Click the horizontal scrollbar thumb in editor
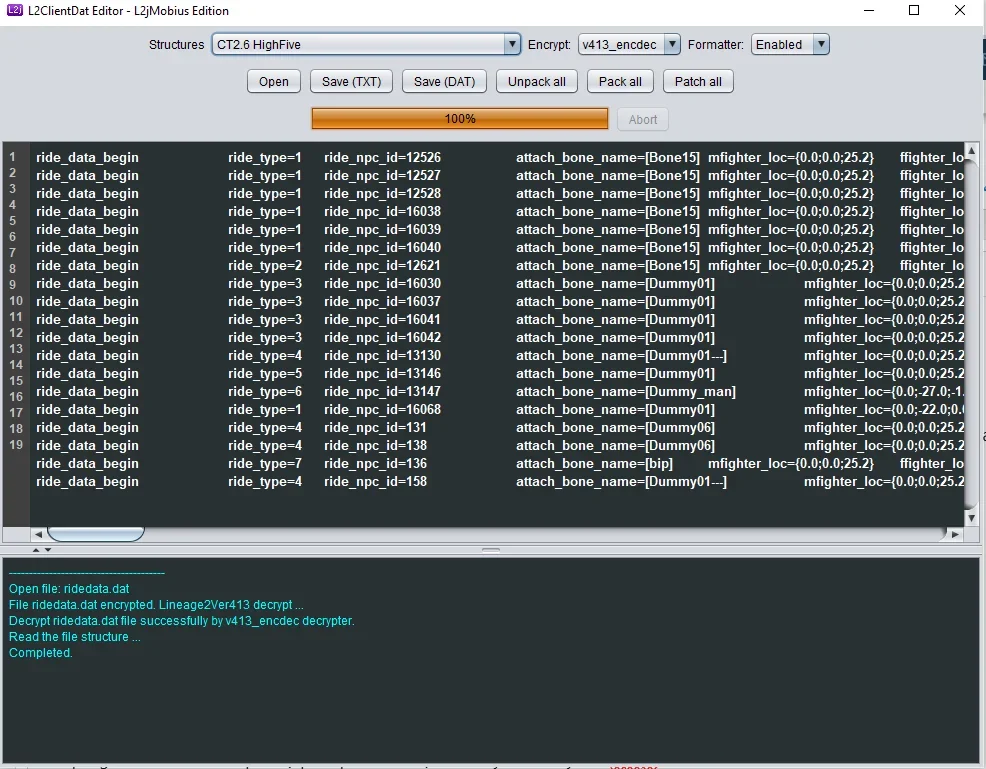Image resolution: width=986 pixels, height=769 pixels. [x=96, y=534]
